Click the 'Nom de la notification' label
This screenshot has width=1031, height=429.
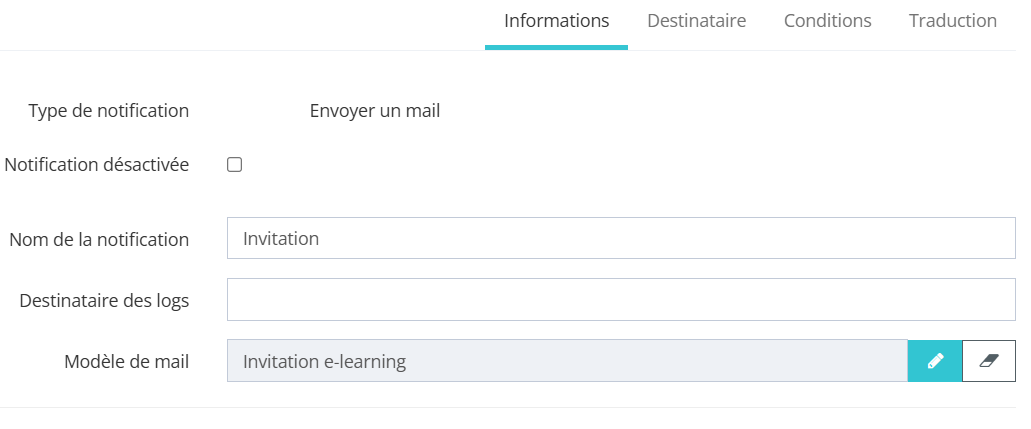99,240
